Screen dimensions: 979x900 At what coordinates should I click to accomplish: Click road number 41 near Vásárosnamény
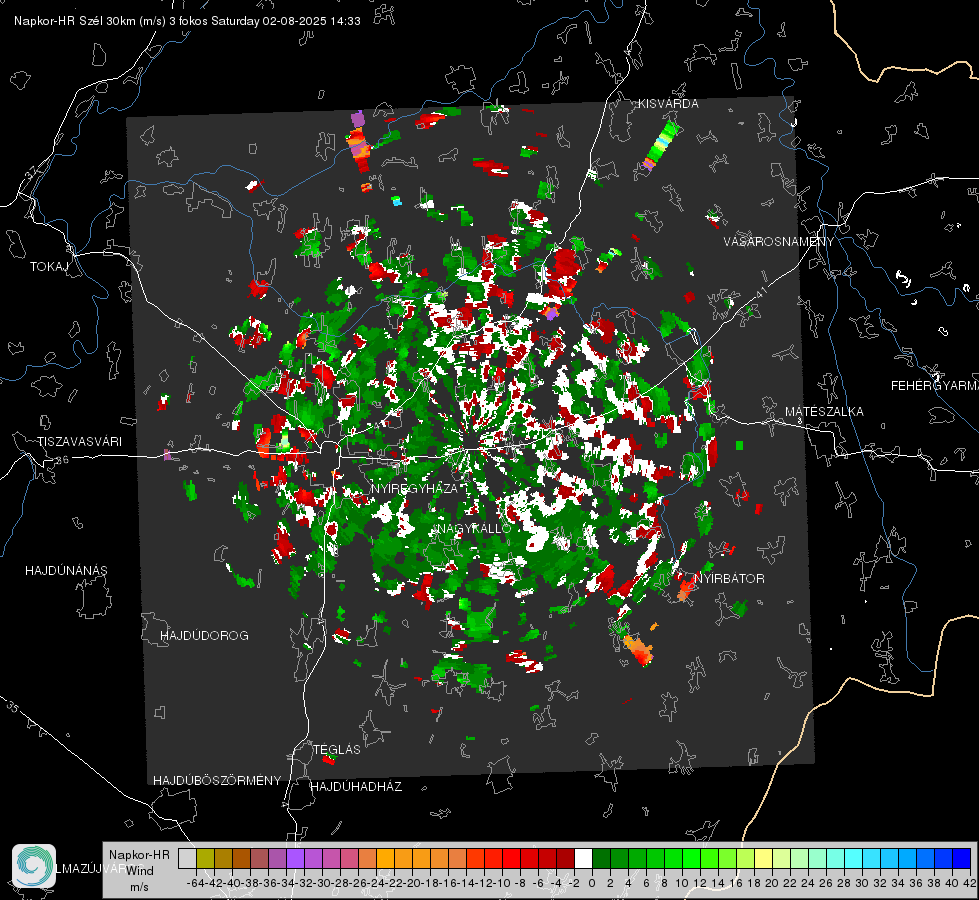pyautogui.click(x=761, y=292)
